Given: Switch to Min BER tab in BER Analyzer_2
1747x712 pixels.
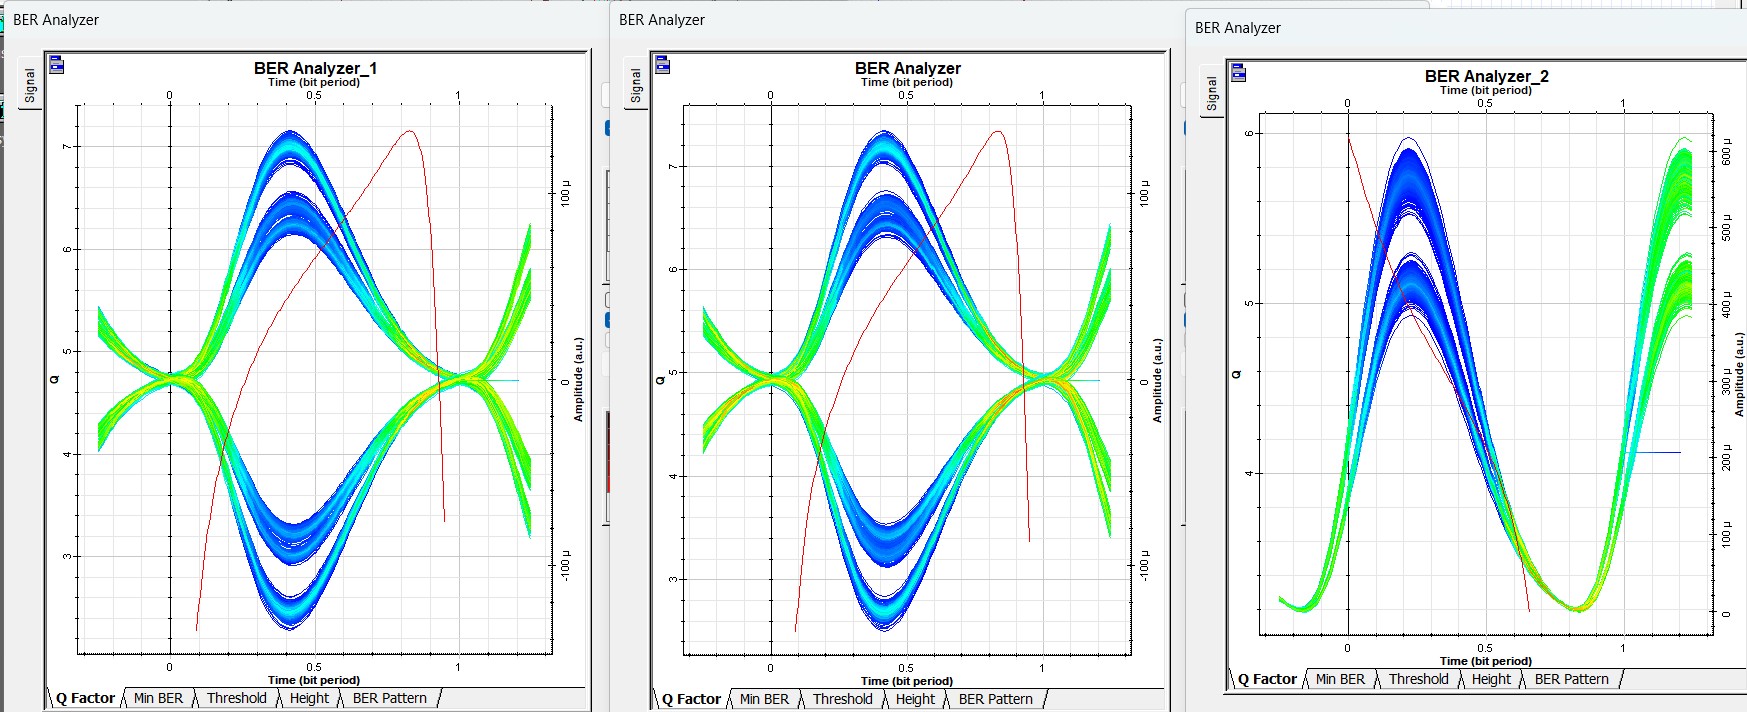Looking at the screenshot, I should click(x=1340, y=679).
